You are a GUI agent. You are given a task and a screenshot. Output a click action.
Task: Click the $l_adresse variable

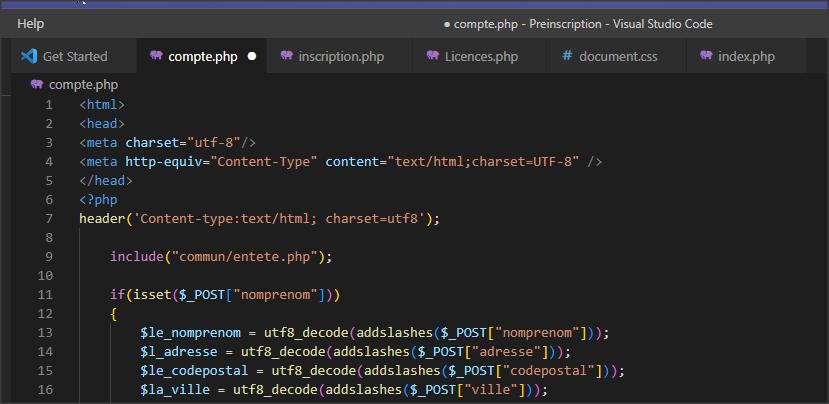point(179,352)
